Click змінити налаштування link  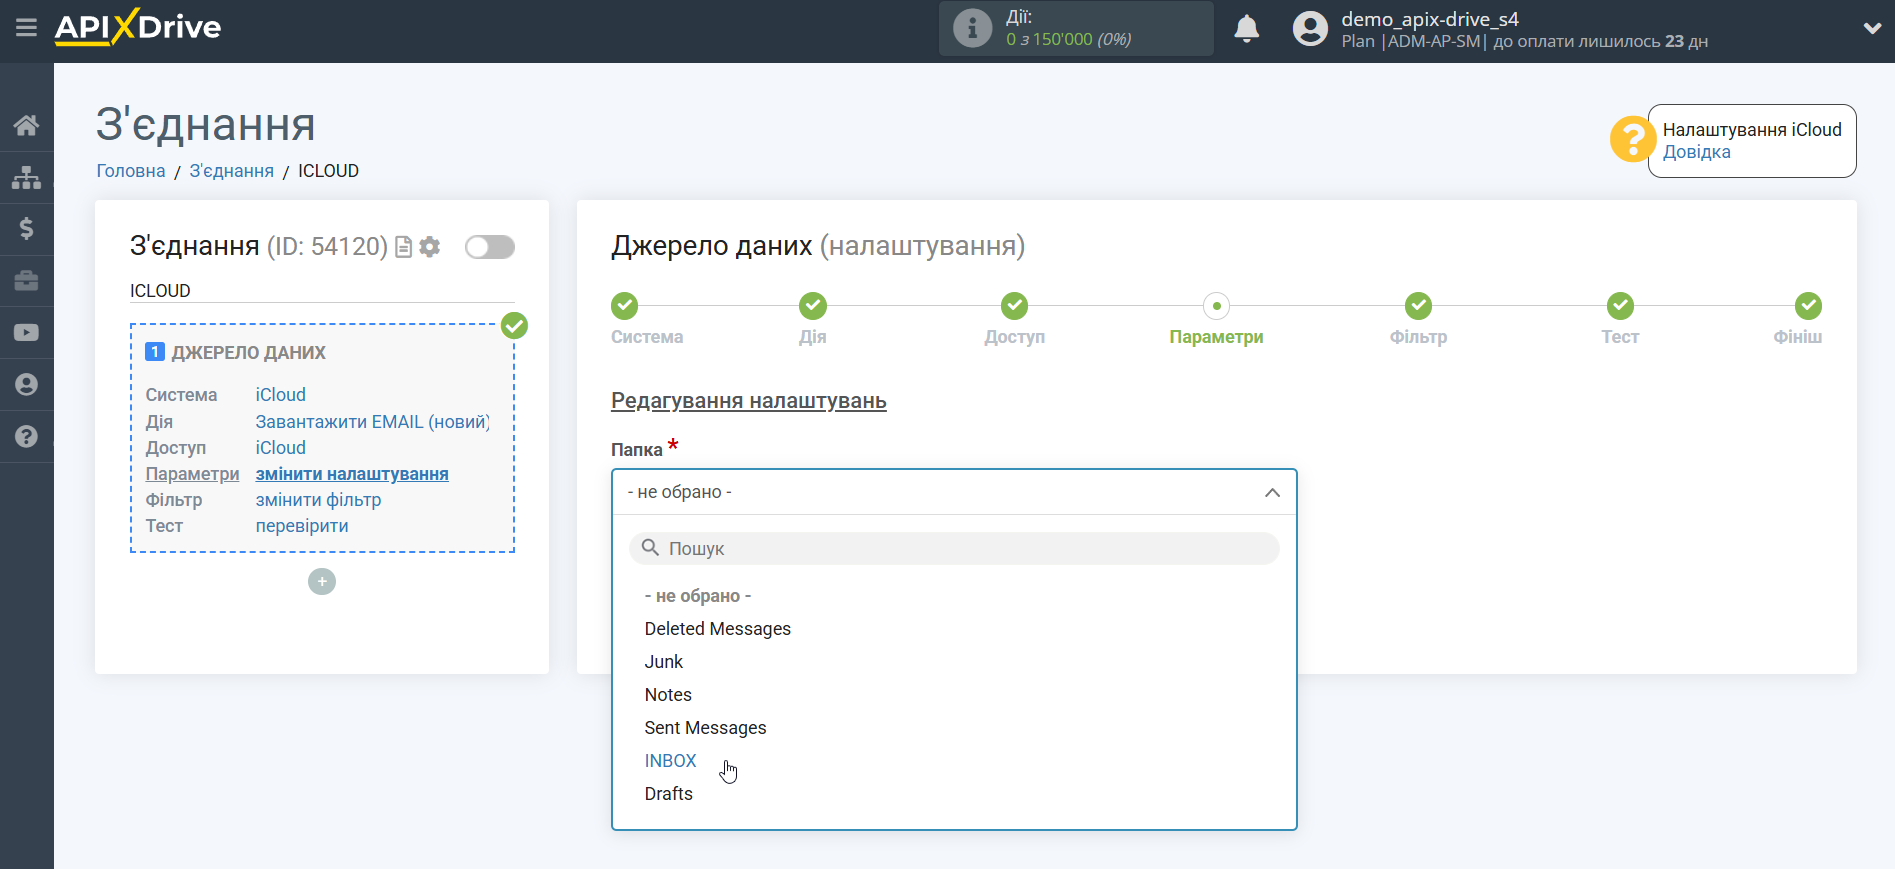pos(352,474)
